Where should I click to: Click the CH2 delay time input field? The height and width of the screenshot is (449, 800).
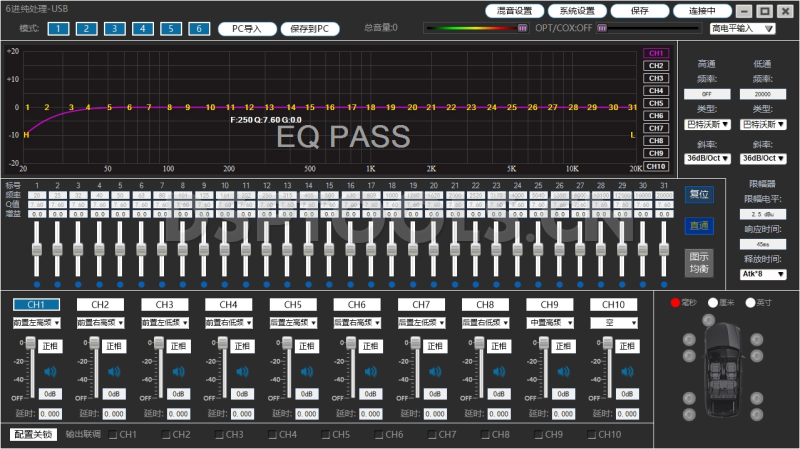(115, 414)
